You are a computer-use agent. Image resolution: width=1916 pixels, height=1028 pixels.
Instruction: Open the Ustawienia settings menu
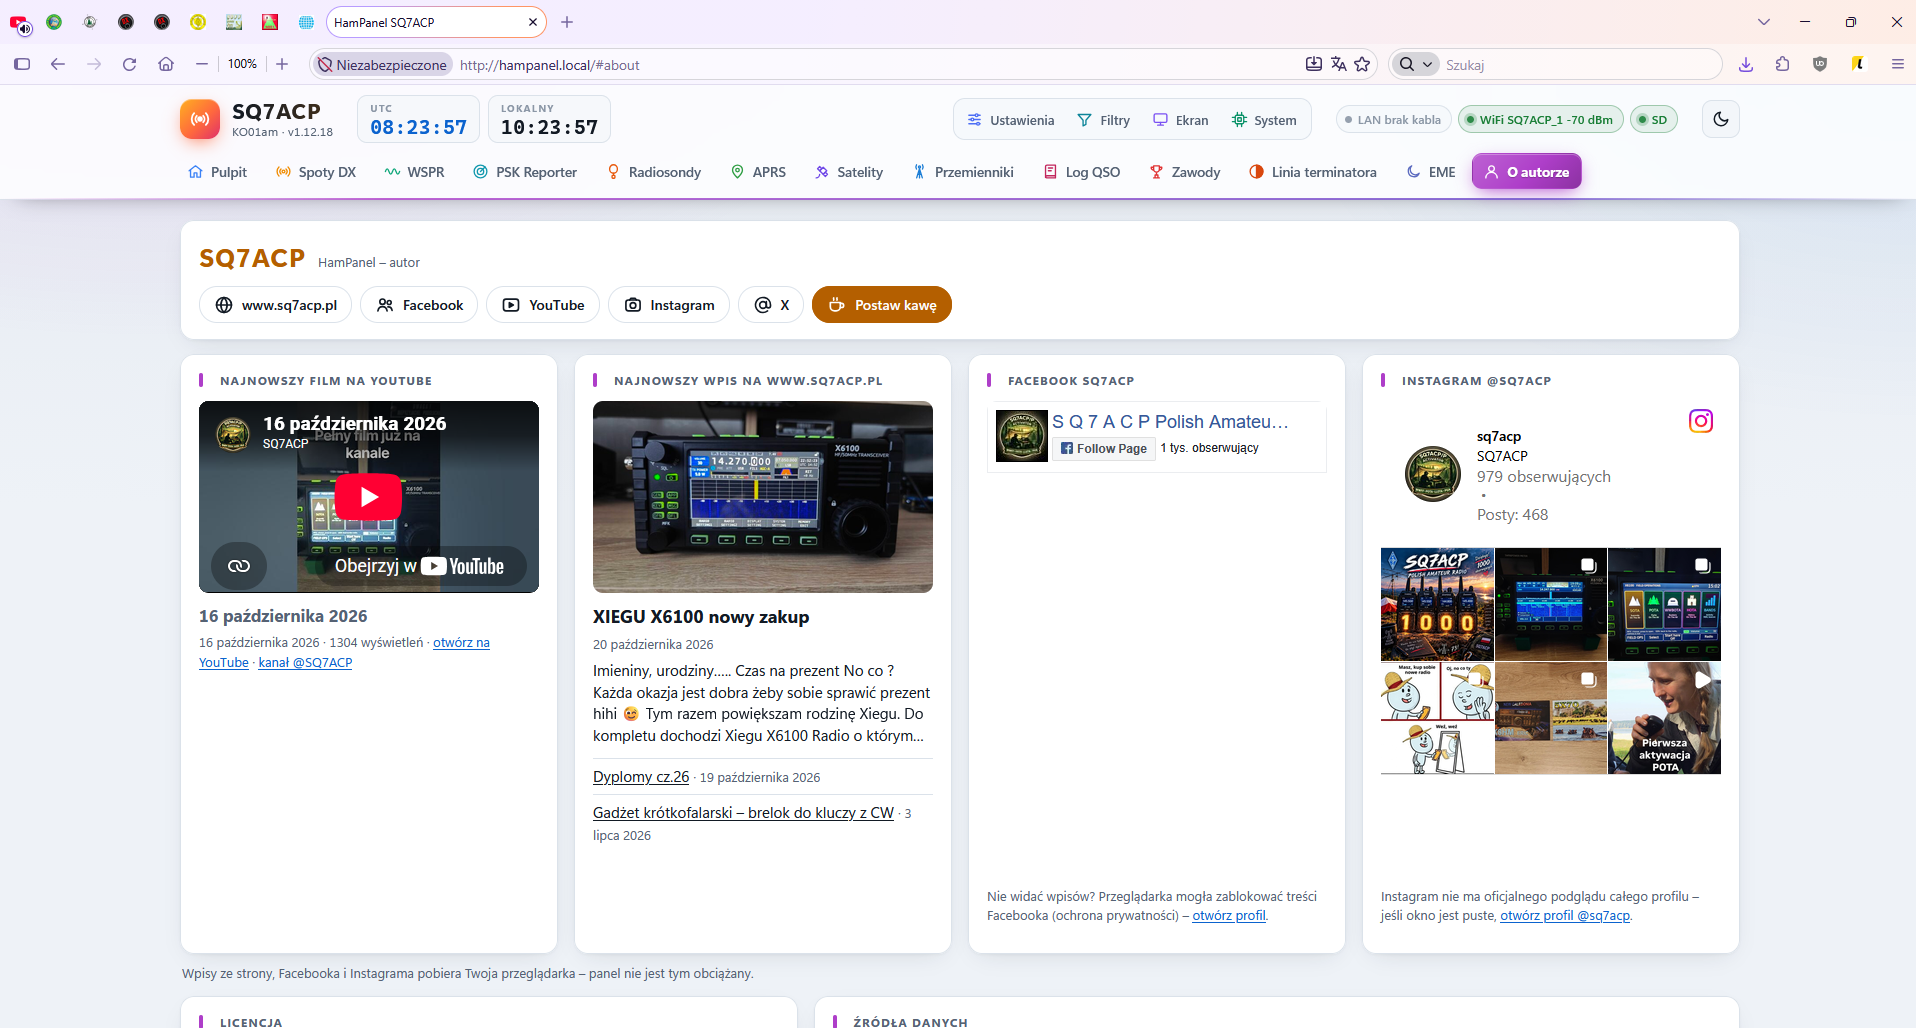pos(1011,120)
